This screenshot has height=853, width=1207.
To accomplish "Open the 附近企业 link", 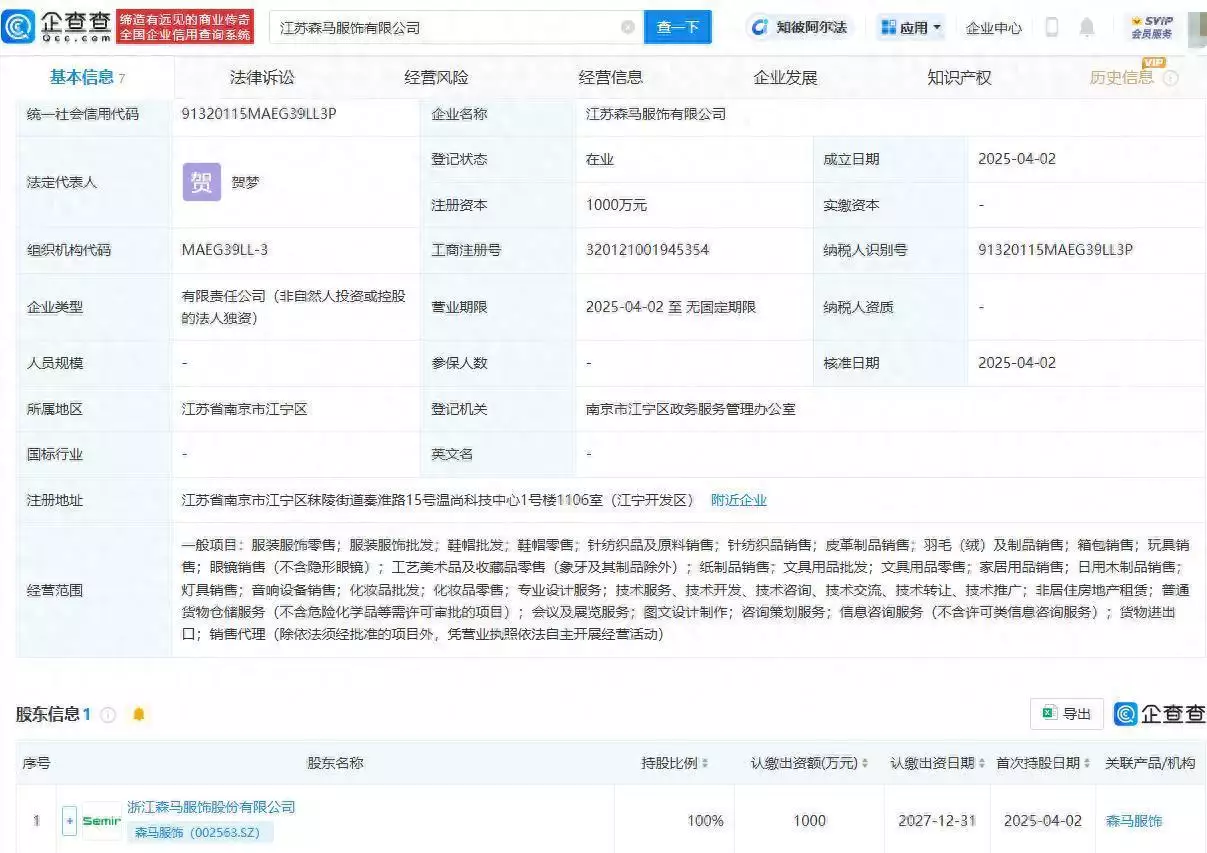I will tap(738, 500).
